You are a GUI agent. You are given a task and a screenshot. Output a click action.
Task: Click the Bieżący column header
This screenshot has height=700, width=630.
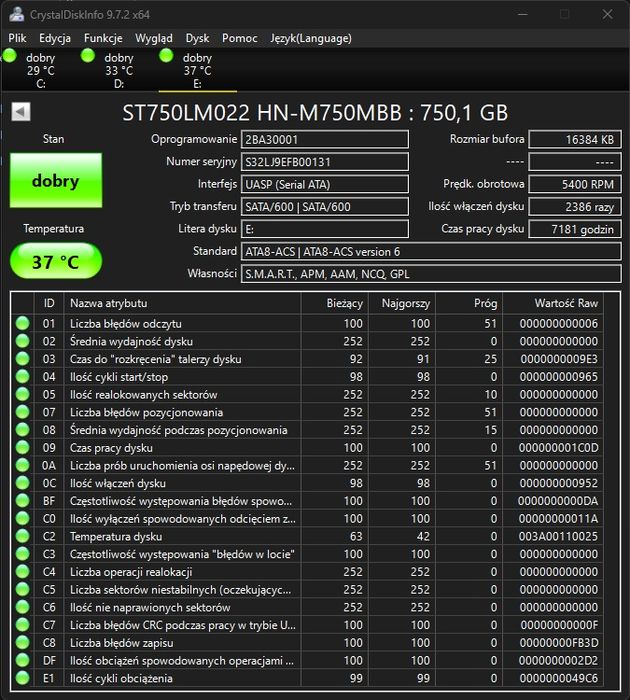(335, 303)
